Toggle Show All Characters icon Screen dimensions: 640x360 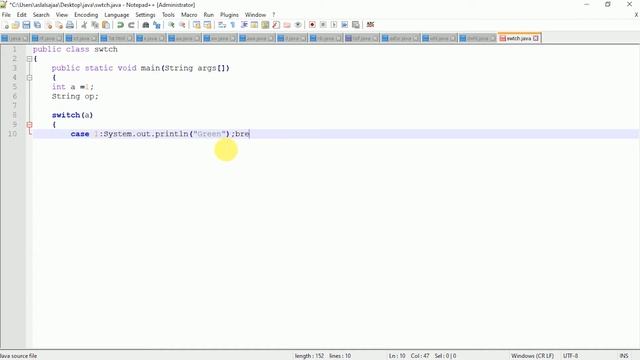pyautogui.click(x=233, y=25)
